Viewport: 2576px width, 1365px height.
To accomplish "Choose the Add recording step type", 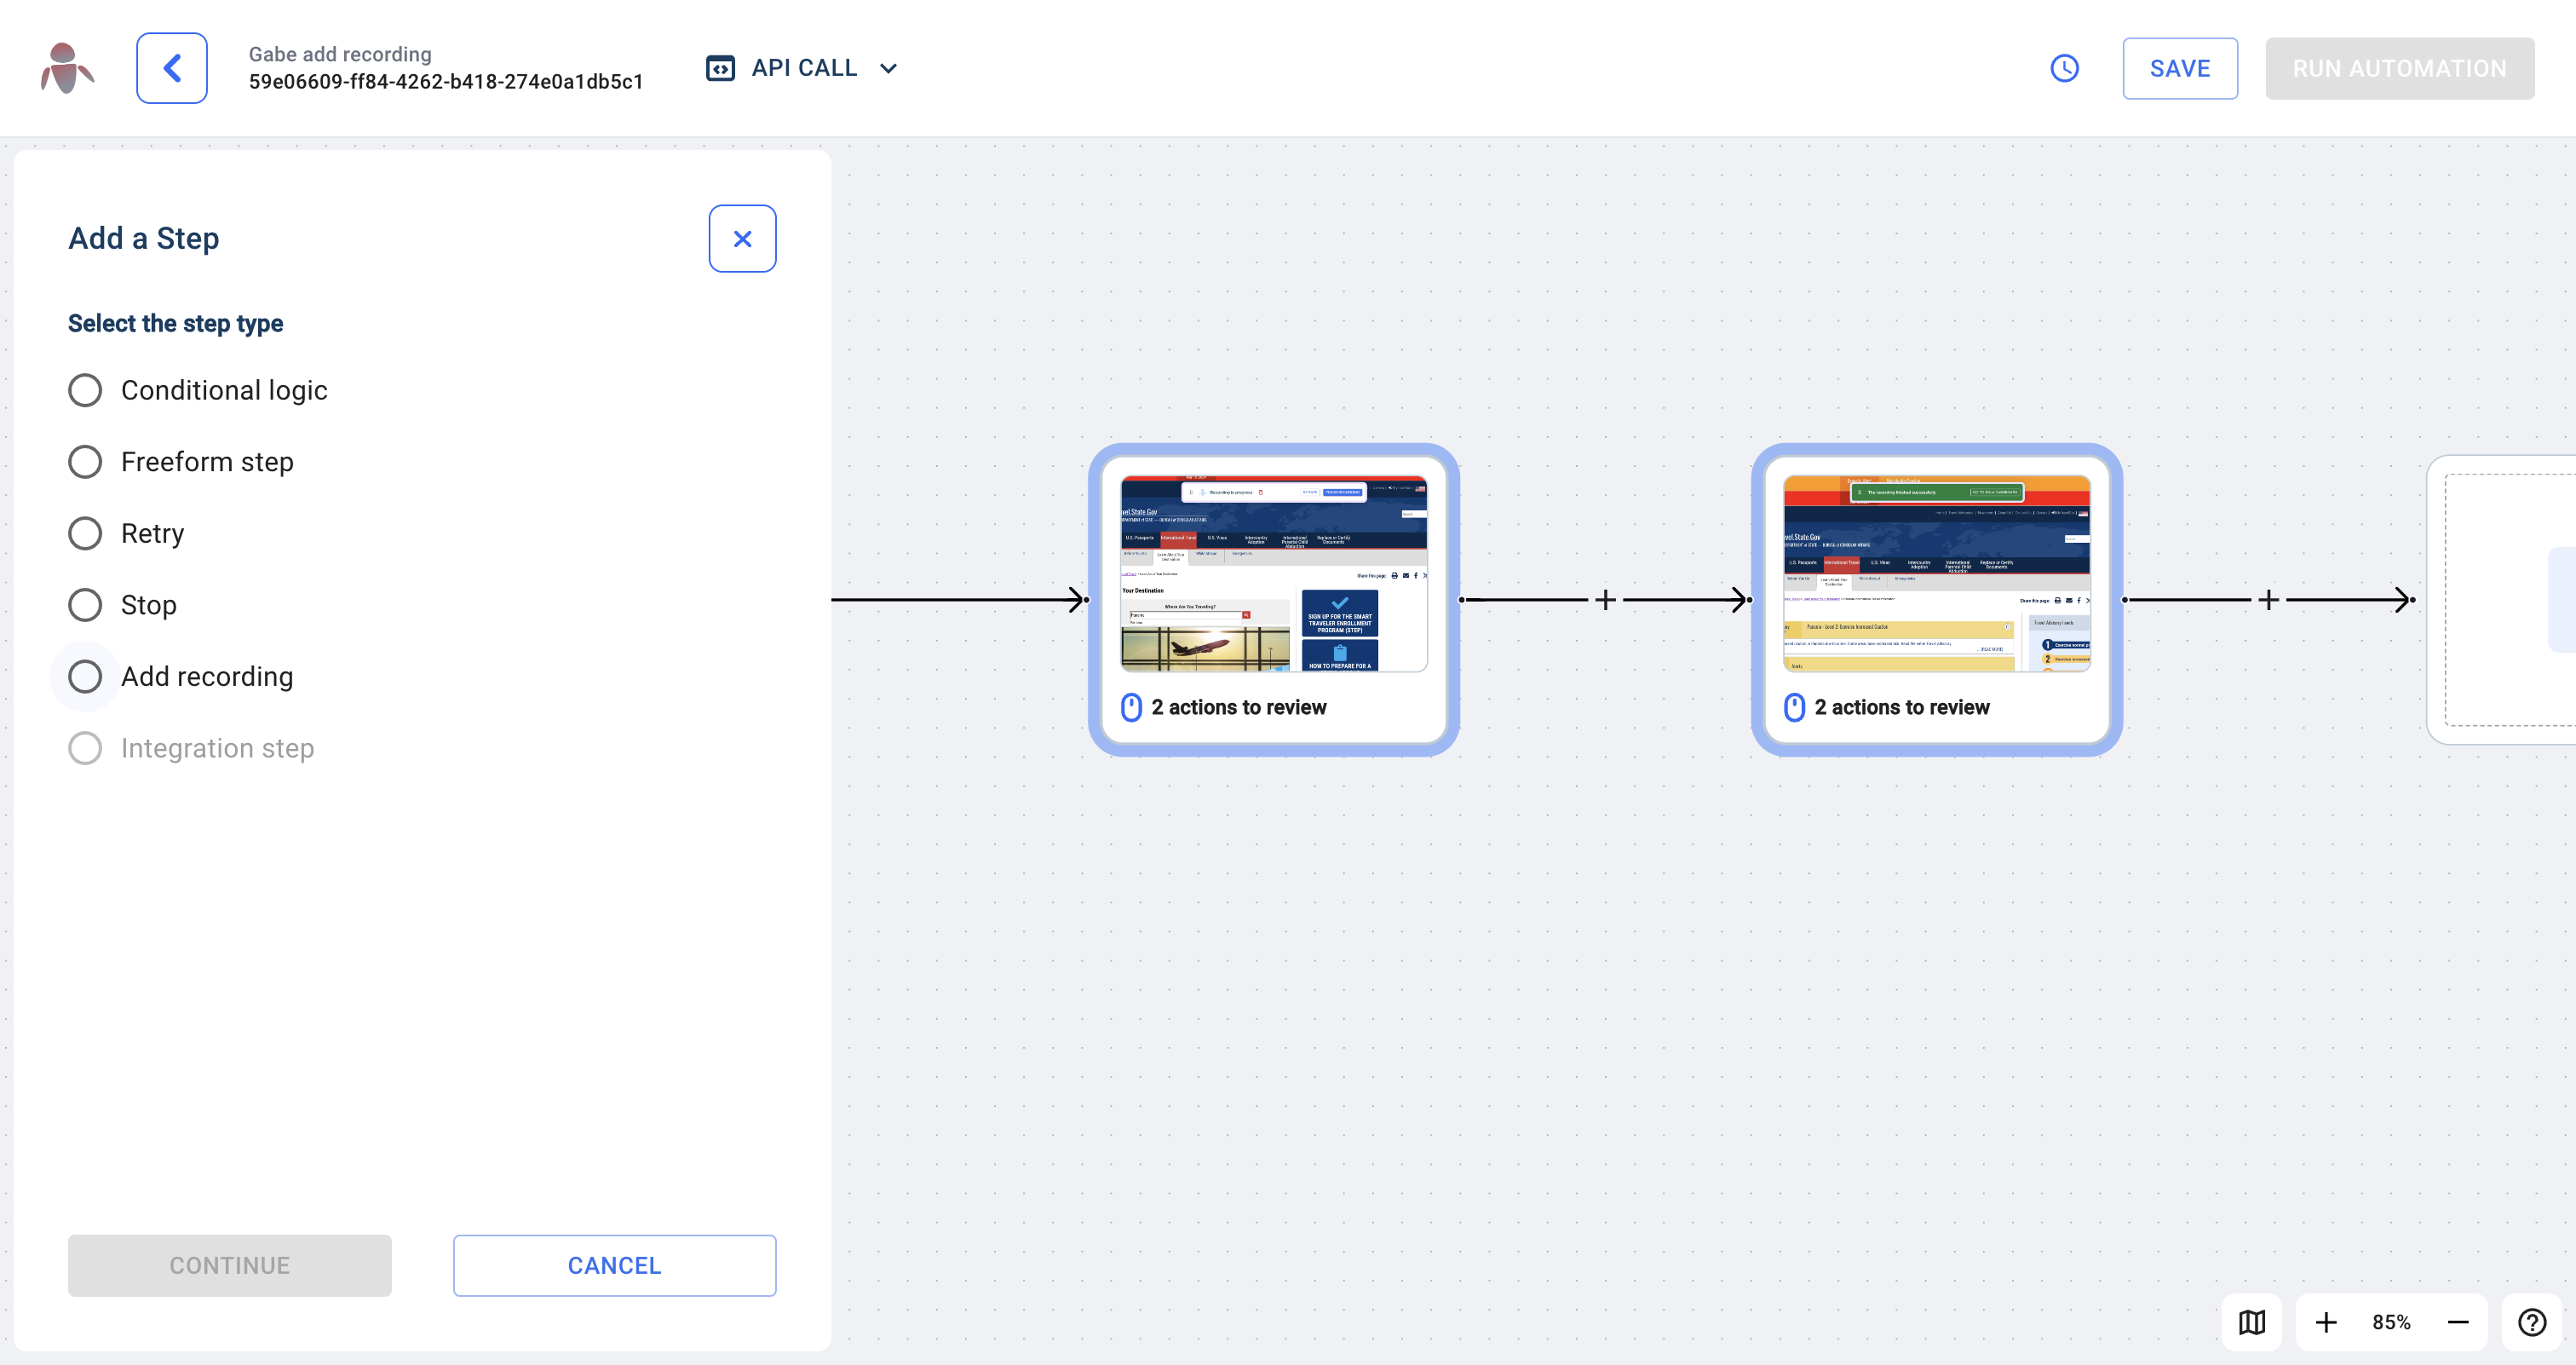I will (x=85, y=677).
